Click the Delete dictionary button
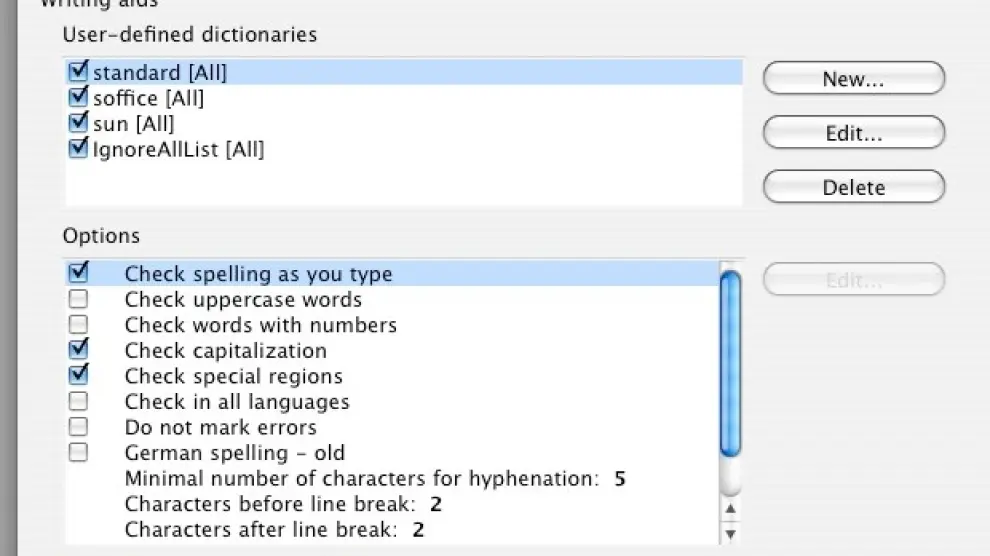The image size is (990, 556). pos(853,187)
